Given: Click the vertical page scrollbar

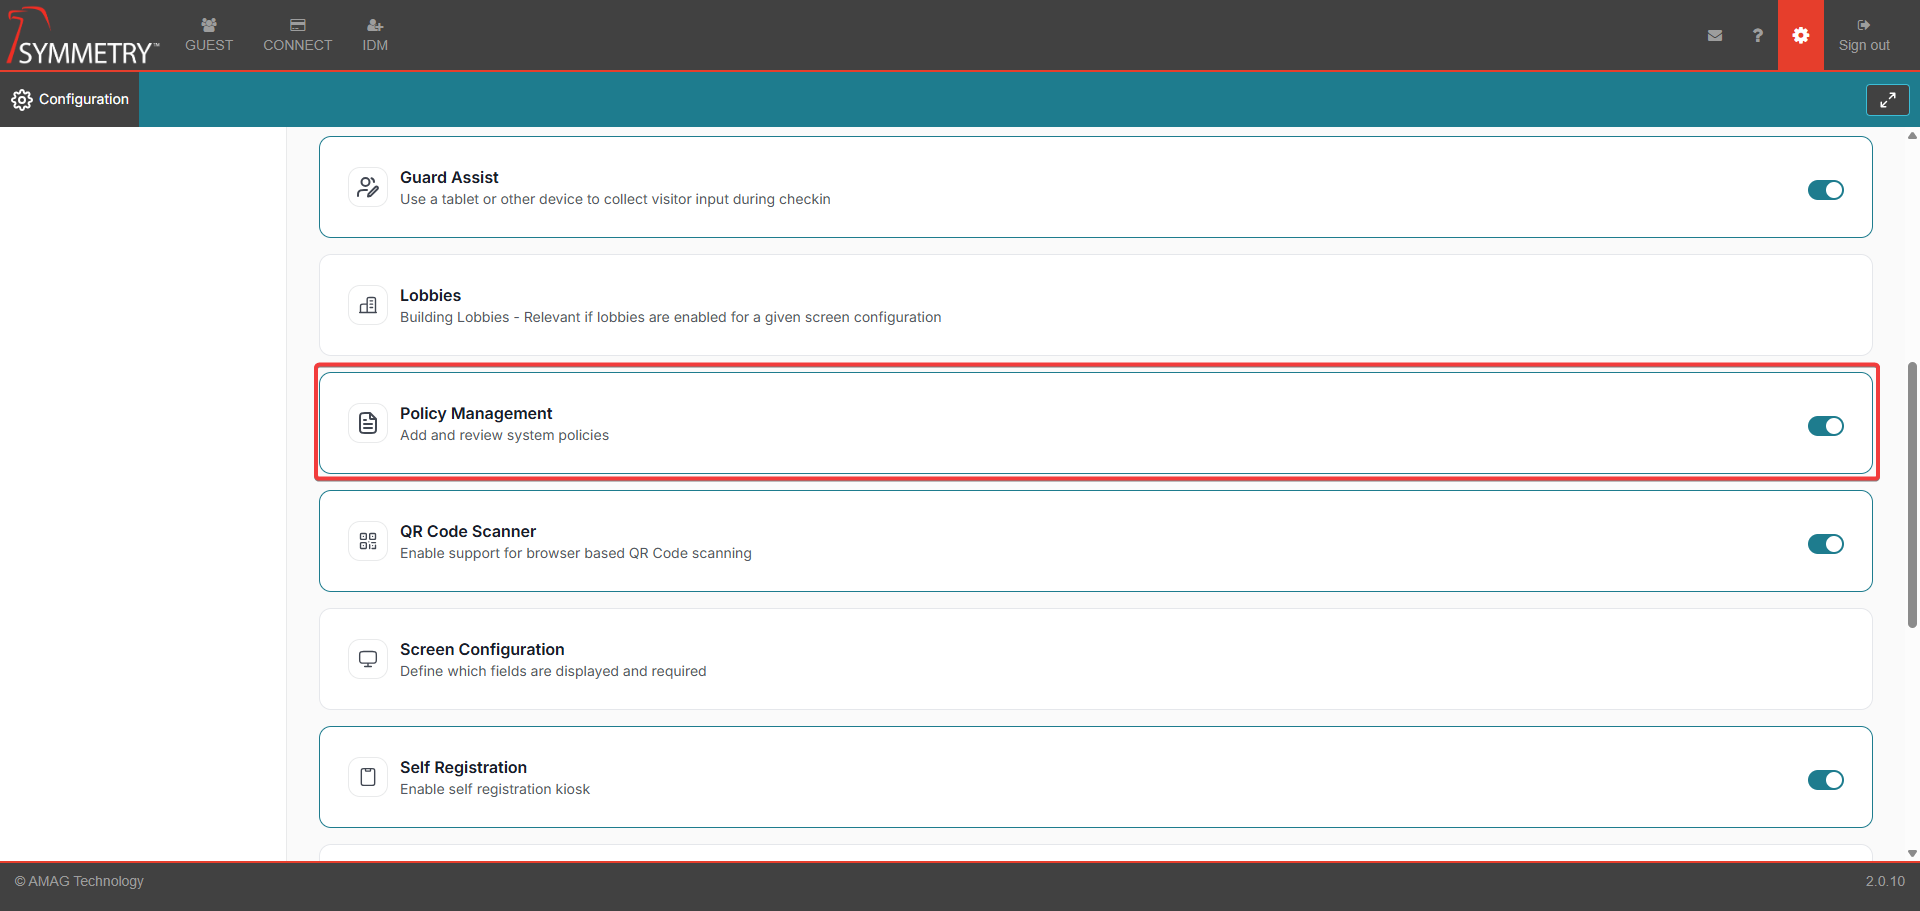Looking at the screenshot, I should [x=1912, y=495].
